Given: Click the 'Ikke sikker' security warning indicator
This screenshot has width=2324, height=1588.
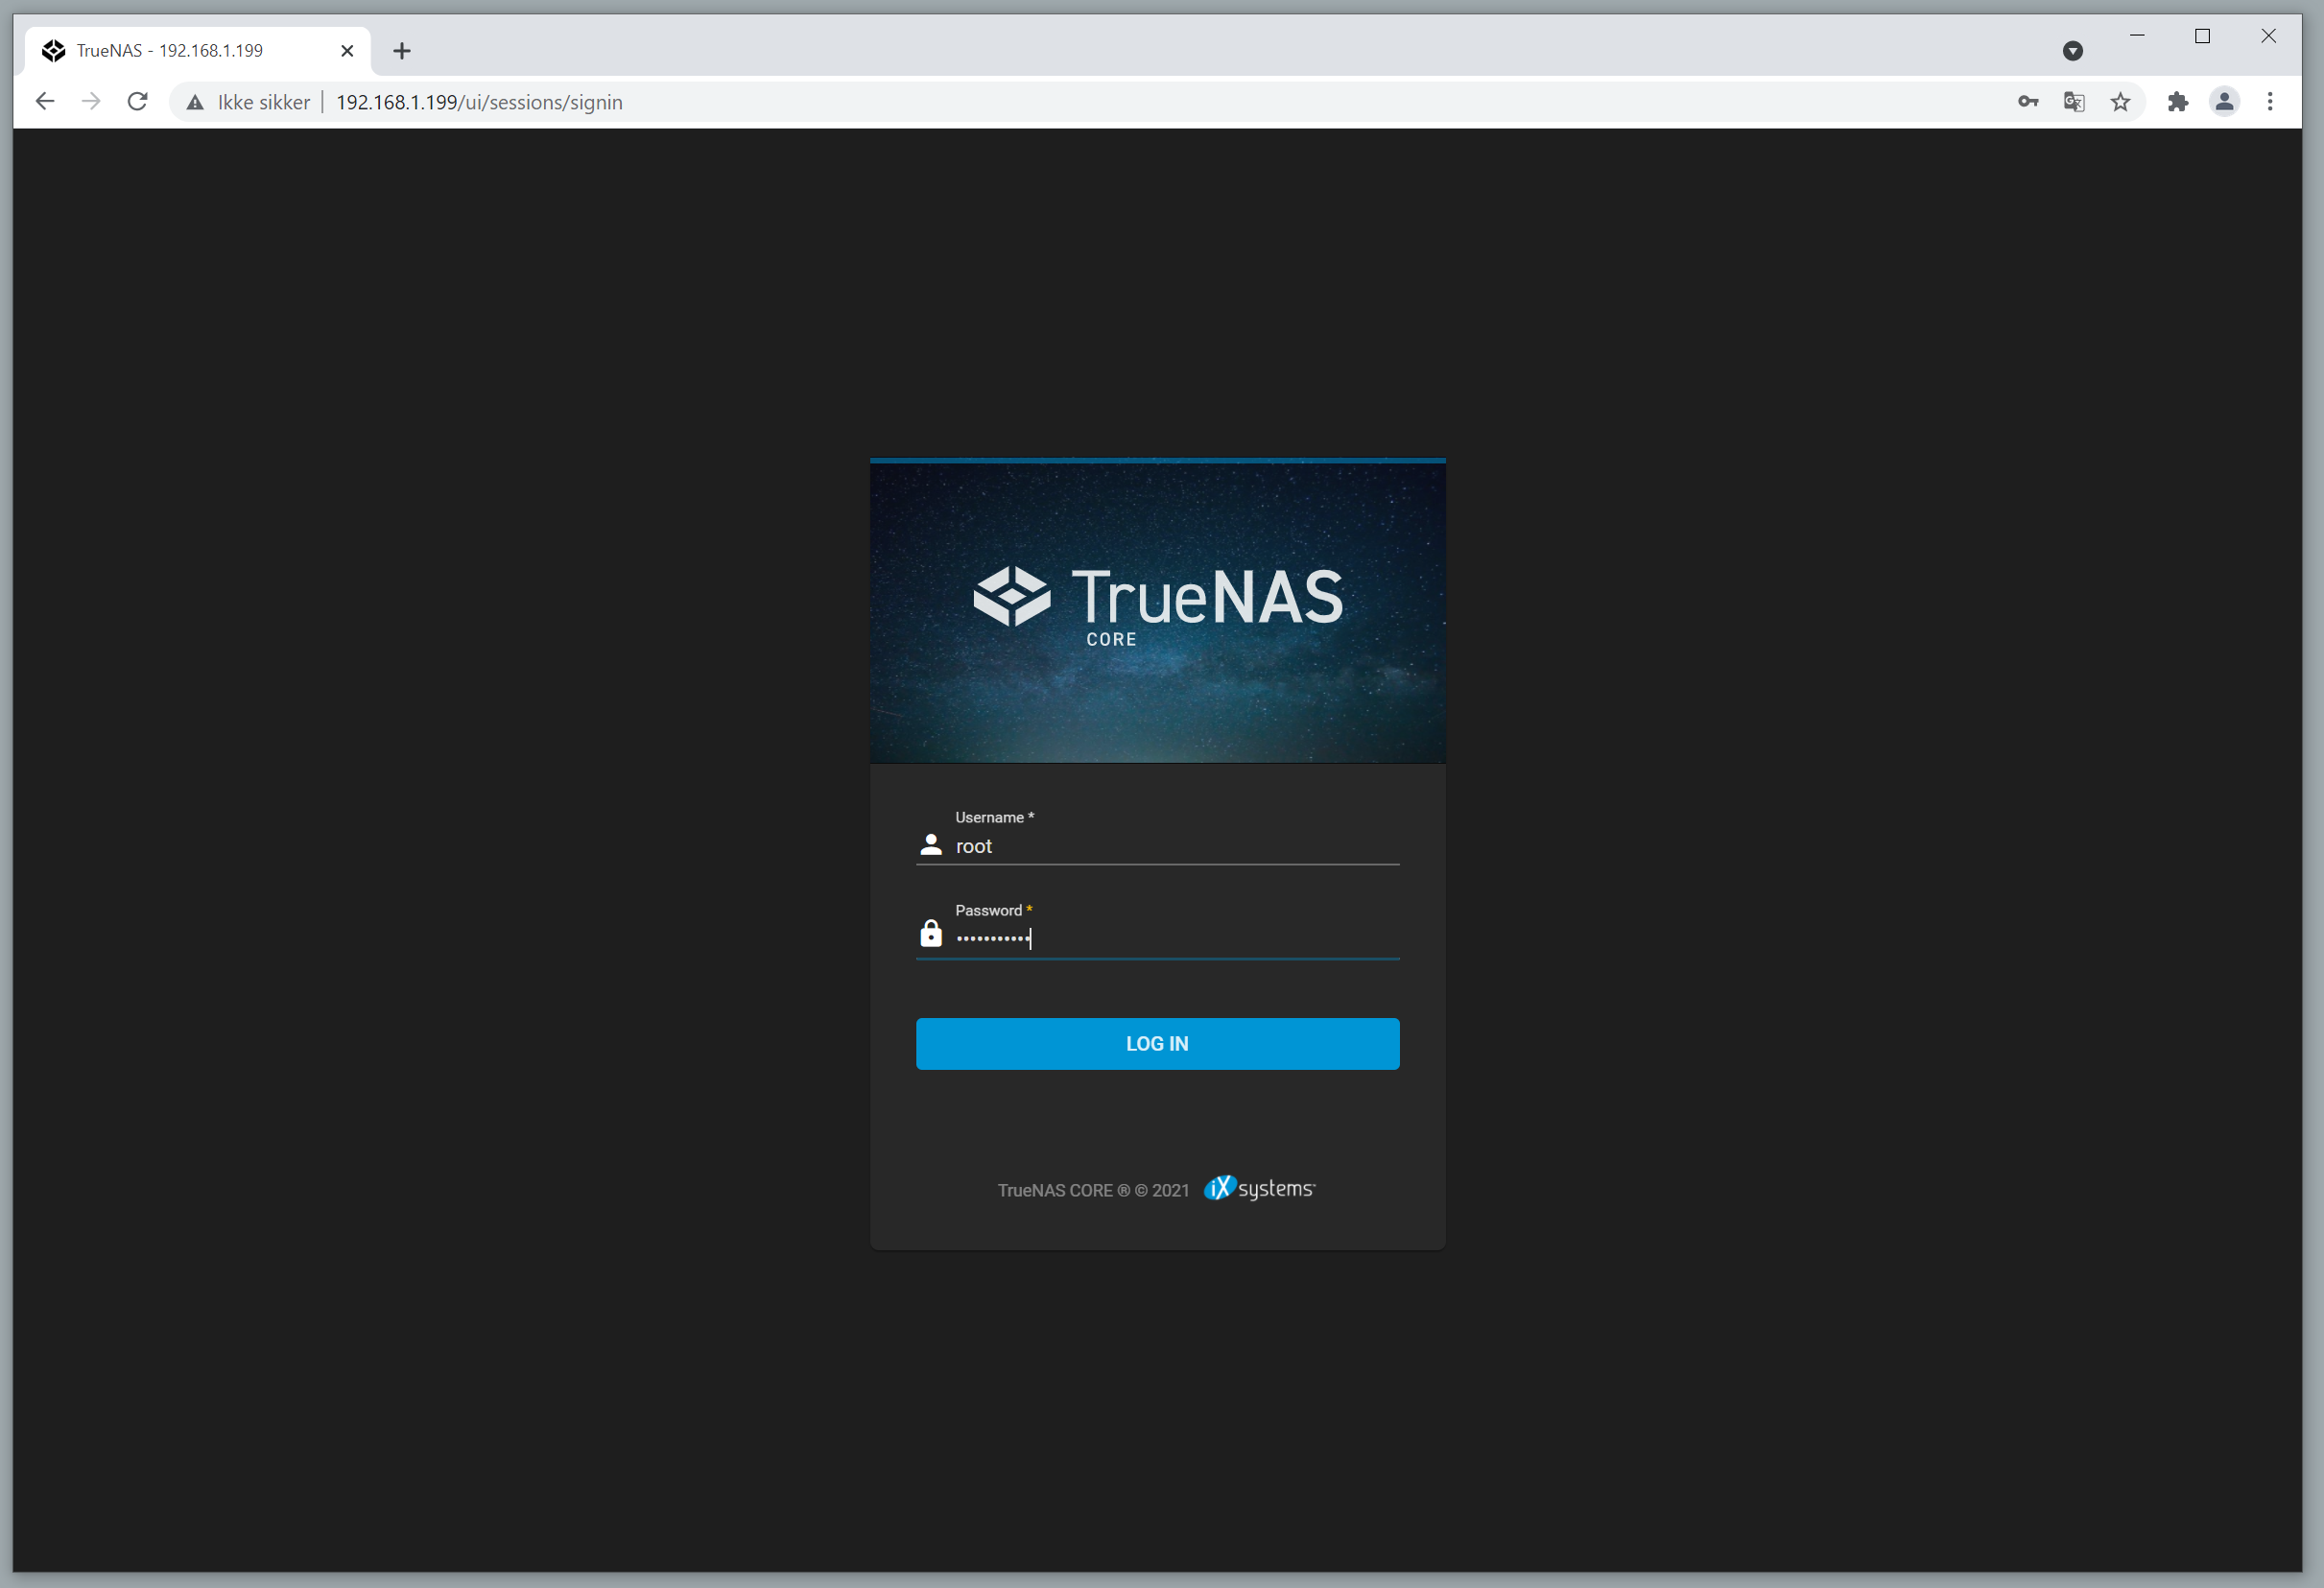Looking at the screenshot, I should [263, 101].
